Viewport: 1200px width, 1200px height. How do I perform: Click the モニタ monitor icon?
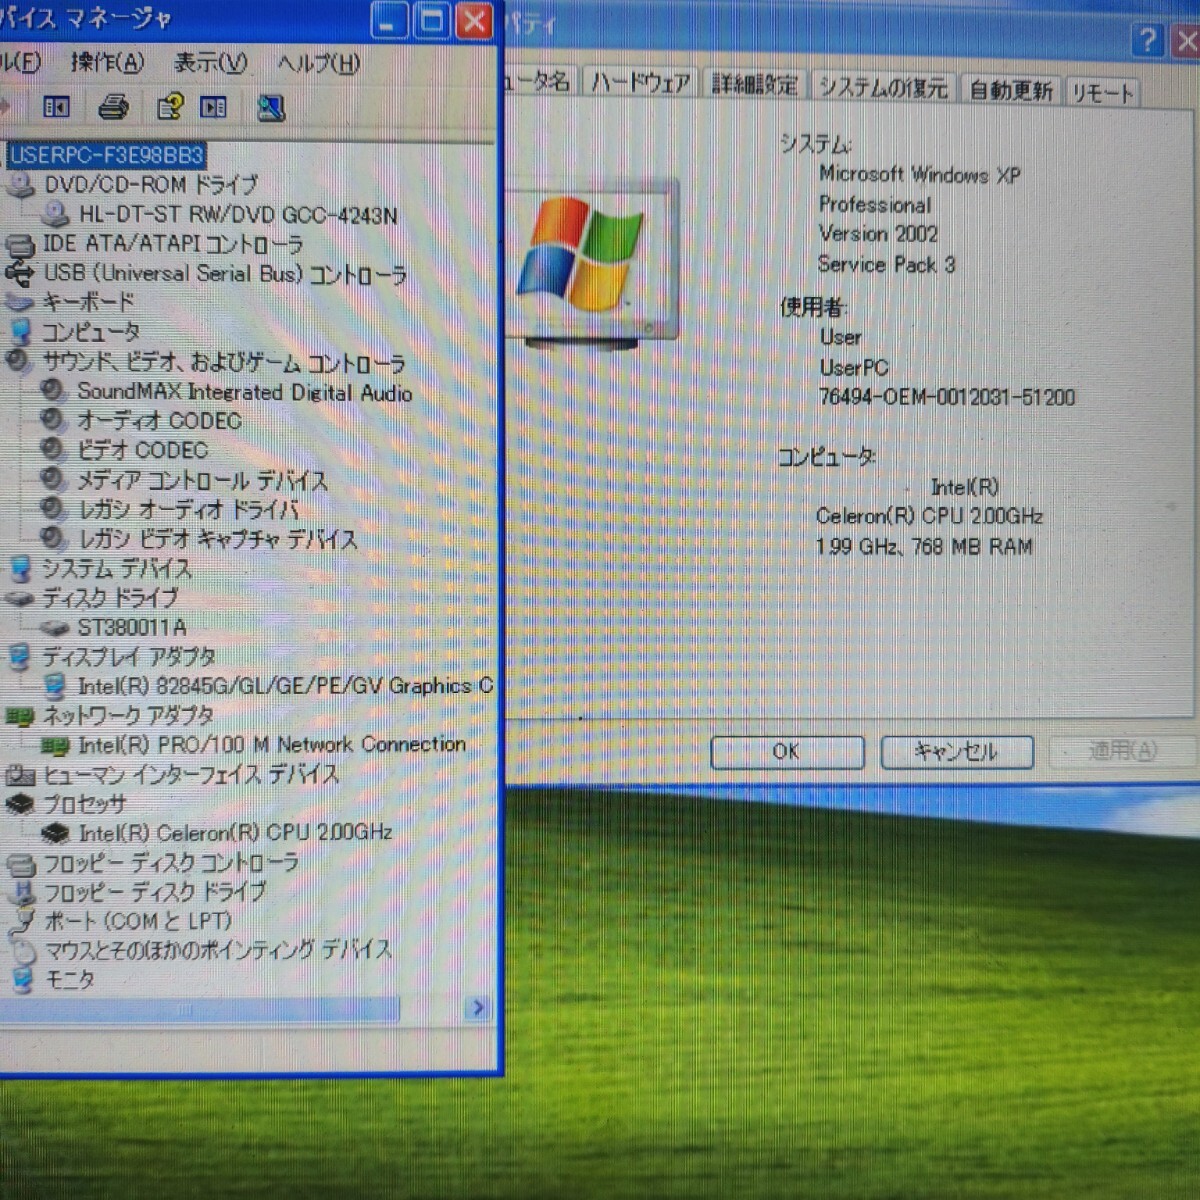[x=22, y=980]
